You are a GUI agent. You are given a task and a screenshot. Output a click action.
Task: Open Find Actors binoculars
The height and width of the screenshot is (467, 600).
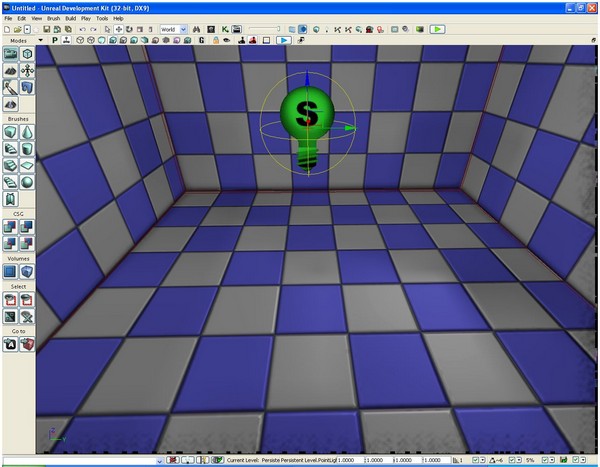[196, 29]
